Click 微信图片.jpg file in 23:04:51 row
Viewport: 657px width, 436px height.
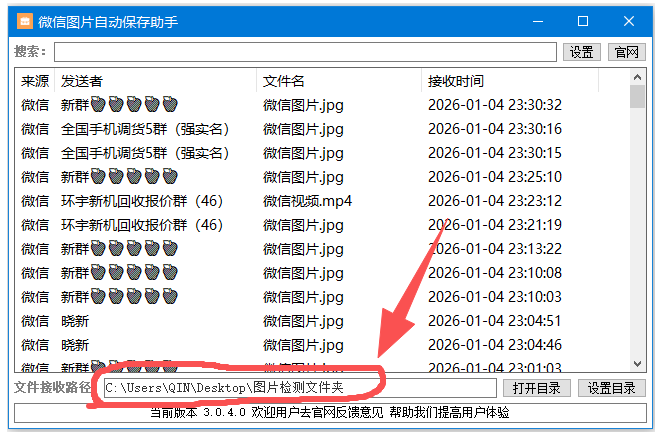point(303,322)
